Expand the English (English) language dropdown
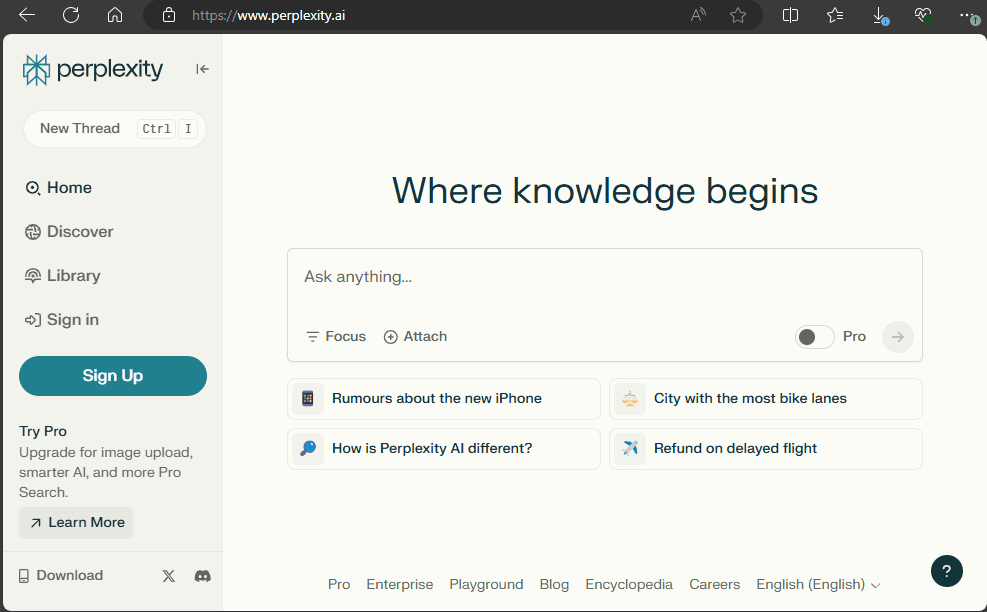 [818, 584]
